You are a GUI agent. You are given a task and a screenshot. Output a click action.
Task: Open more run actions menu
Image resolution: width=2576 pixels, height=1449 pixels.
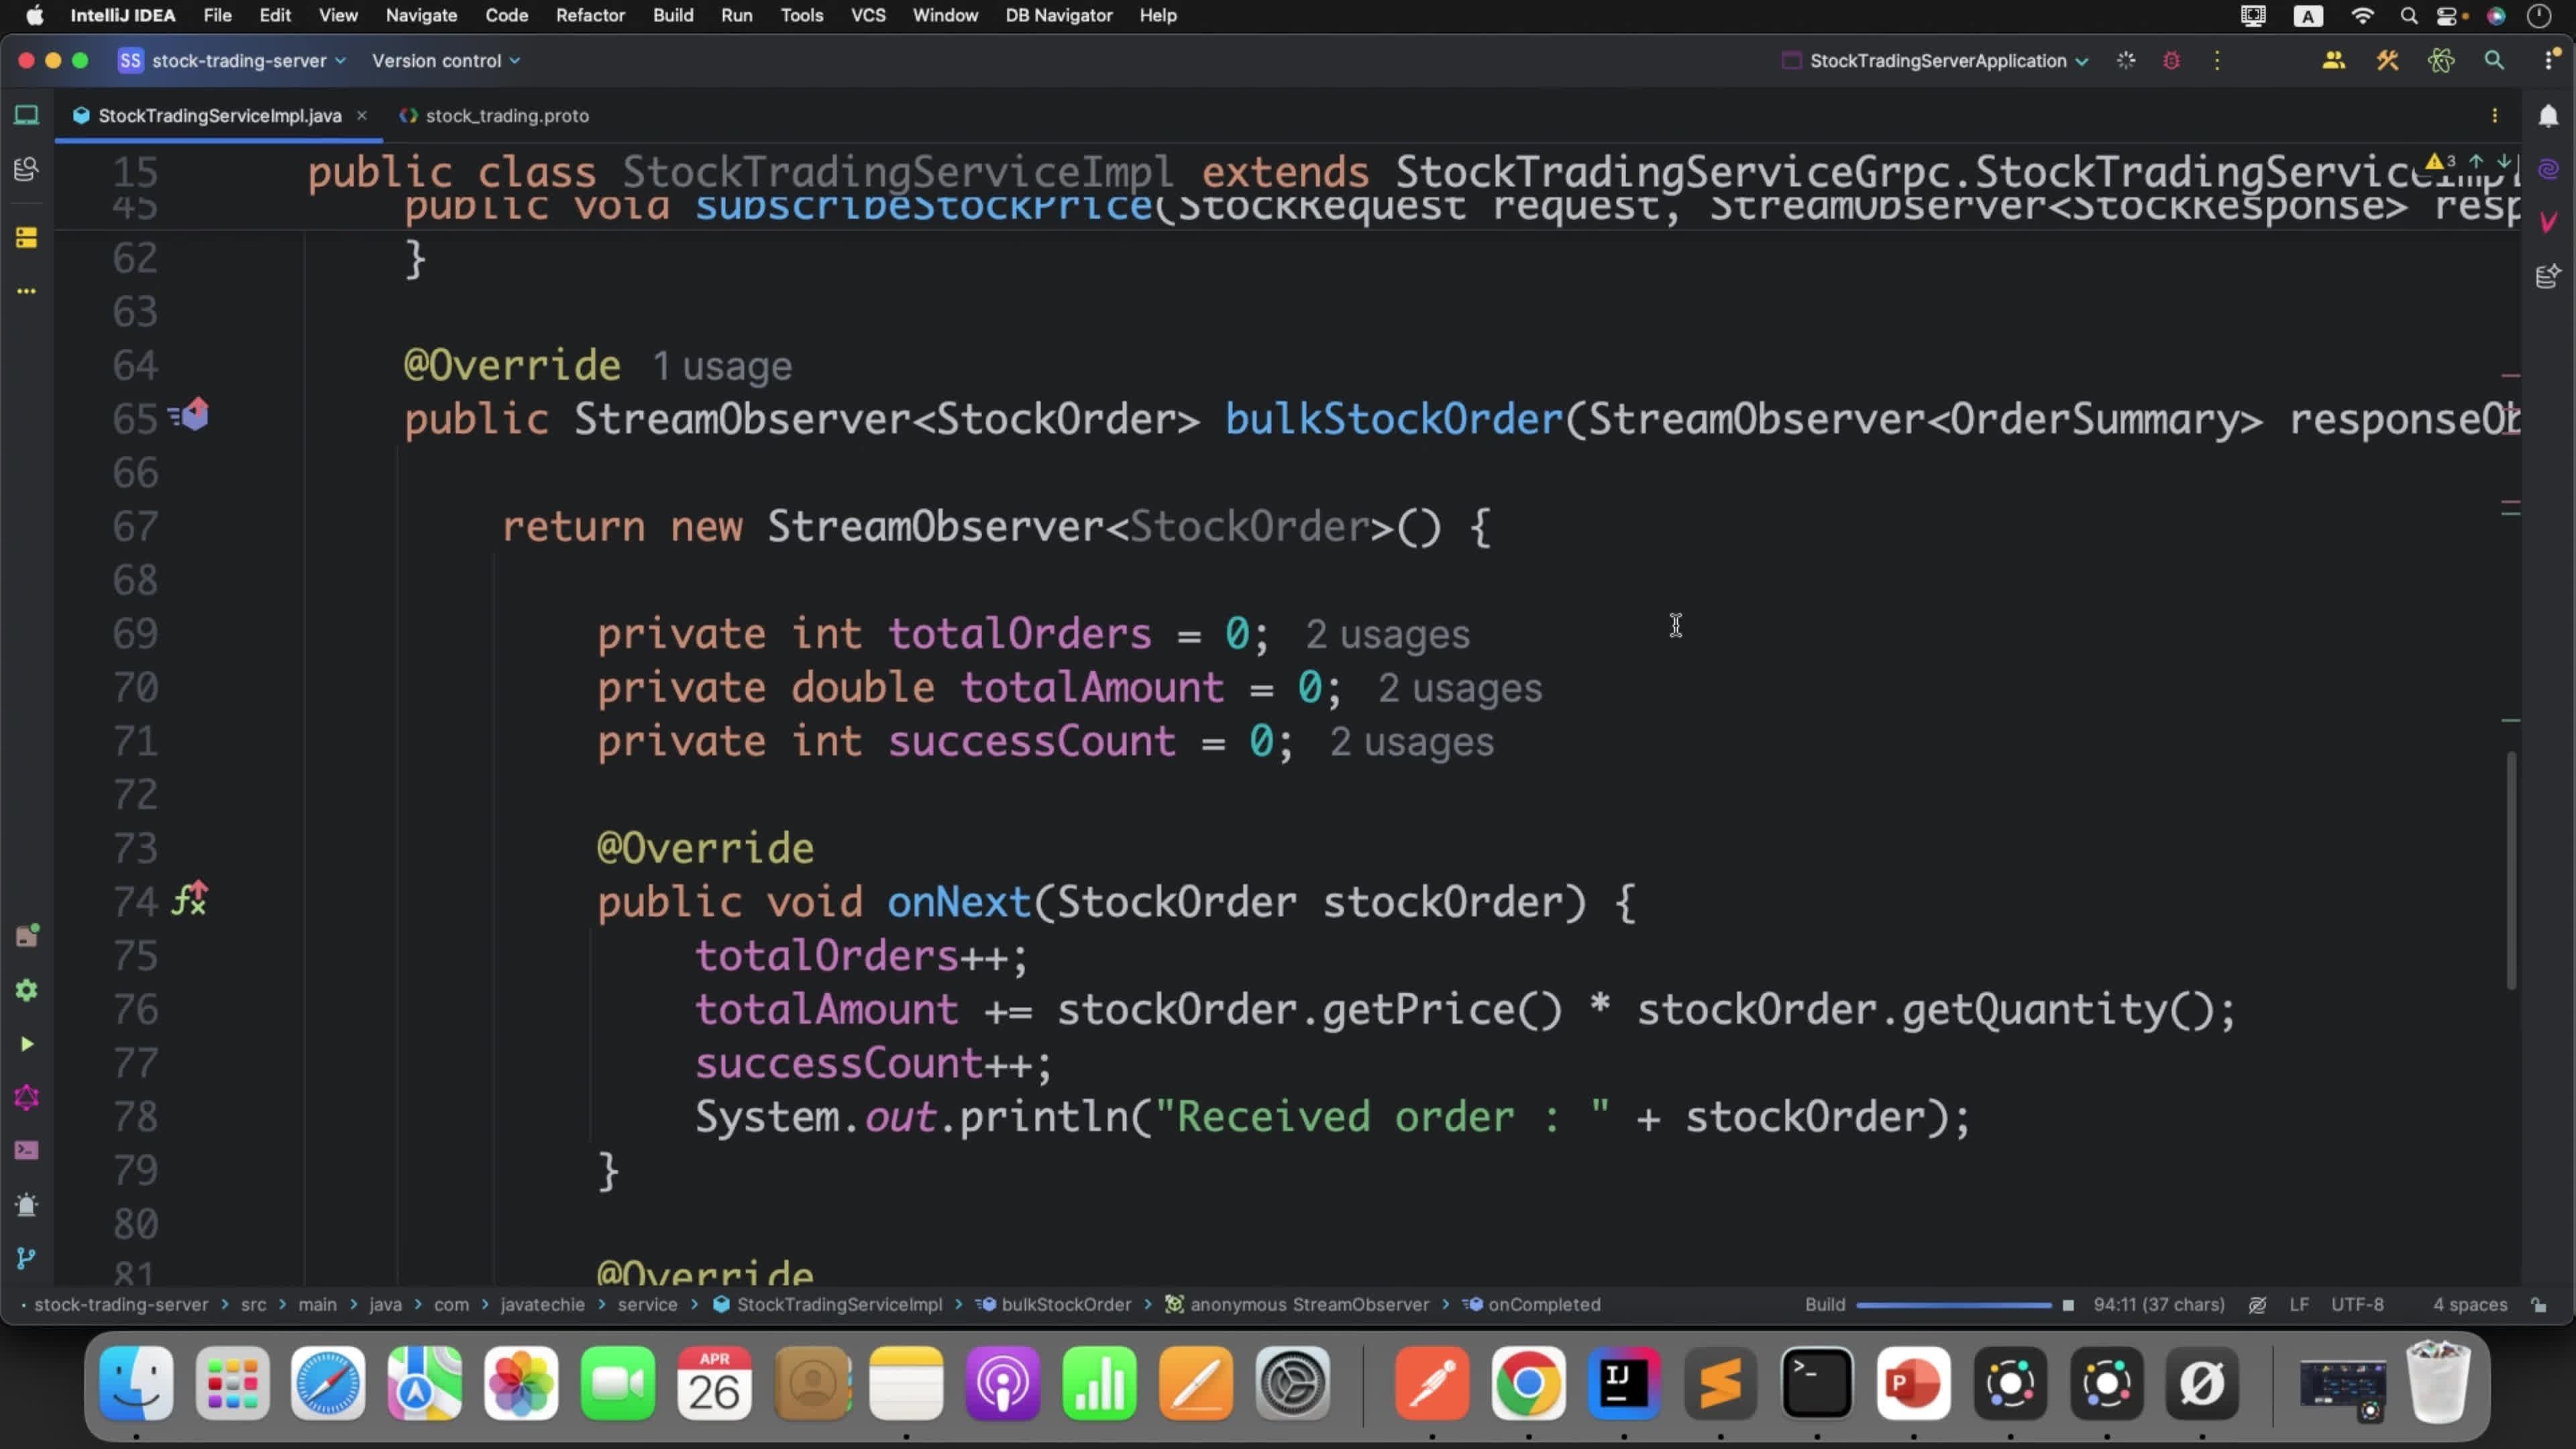[x=2217, y=61]
